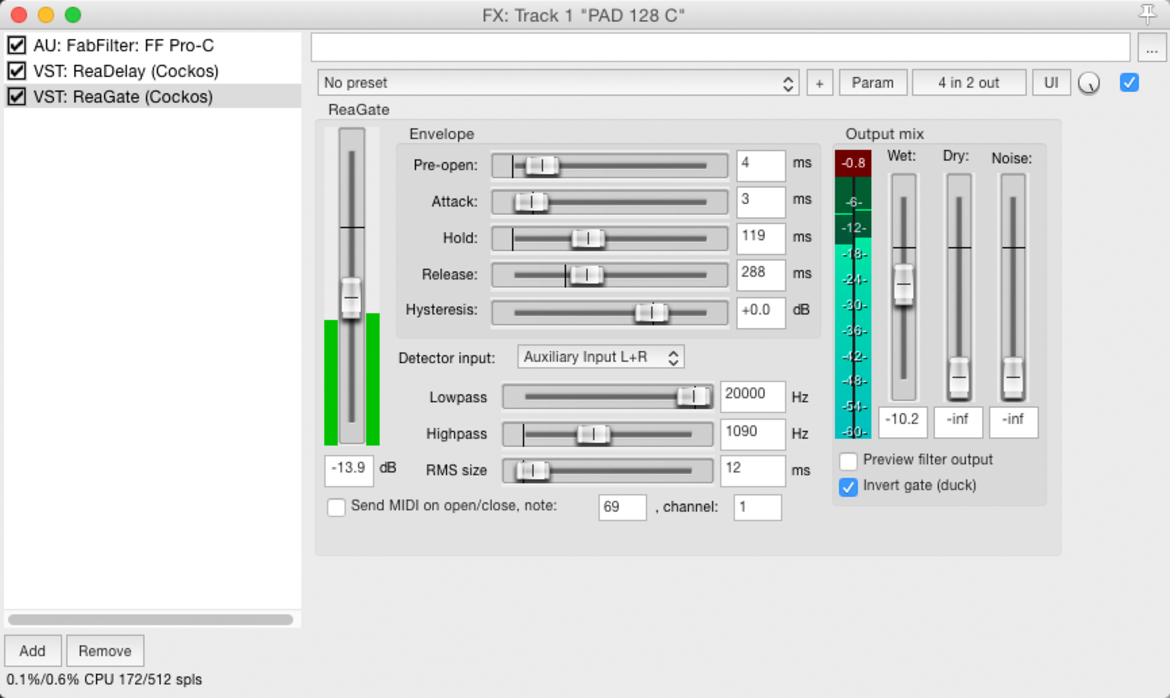Click the threshold fader handle
Image resolution: width=1170 pixels, height=698 pixels.
[351, 299]
